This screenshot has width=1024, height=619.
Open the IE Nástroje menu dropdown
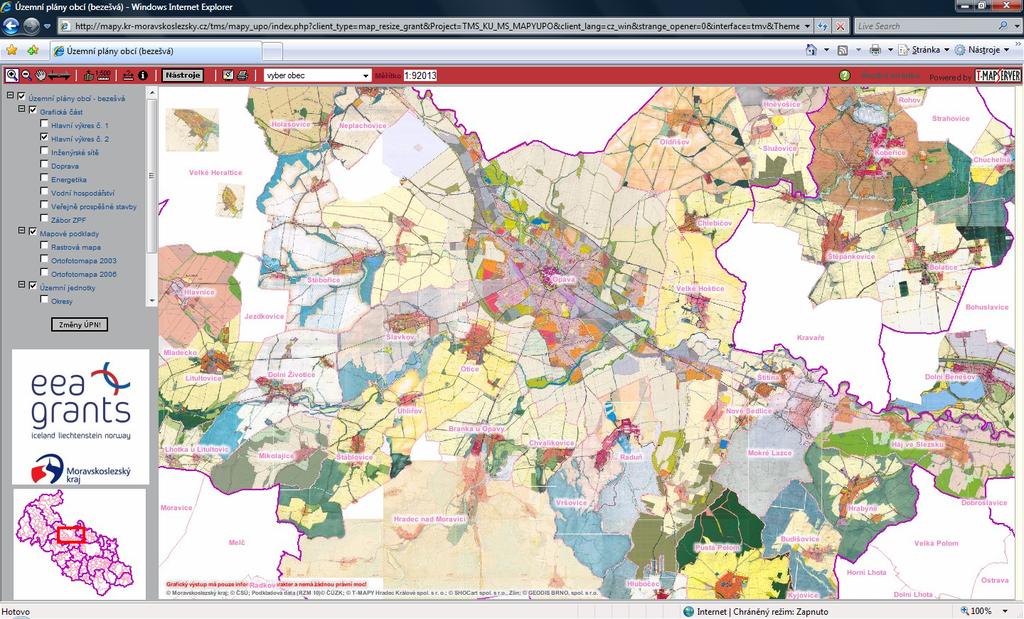tap(983, 50)
